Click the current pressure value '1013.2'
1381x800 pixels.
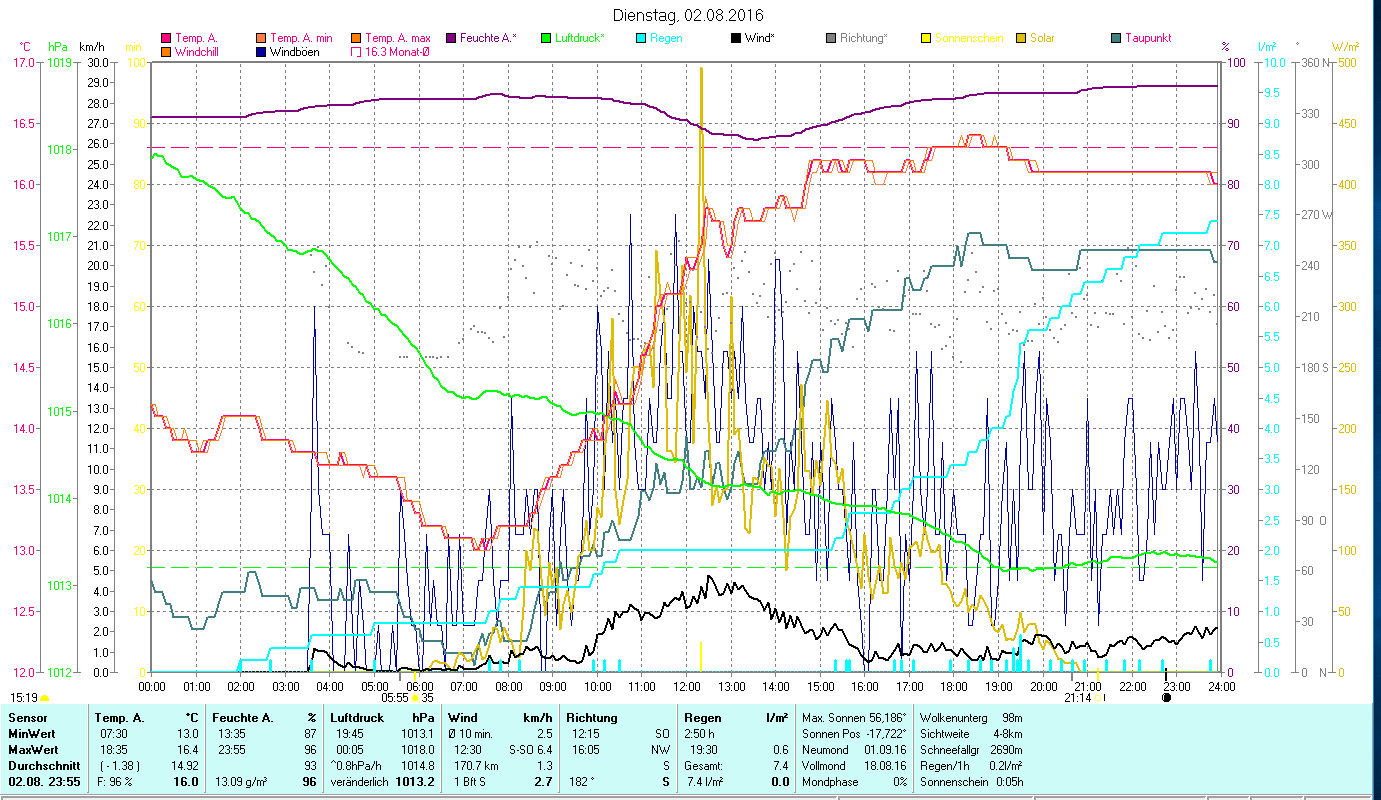(417, 782)
